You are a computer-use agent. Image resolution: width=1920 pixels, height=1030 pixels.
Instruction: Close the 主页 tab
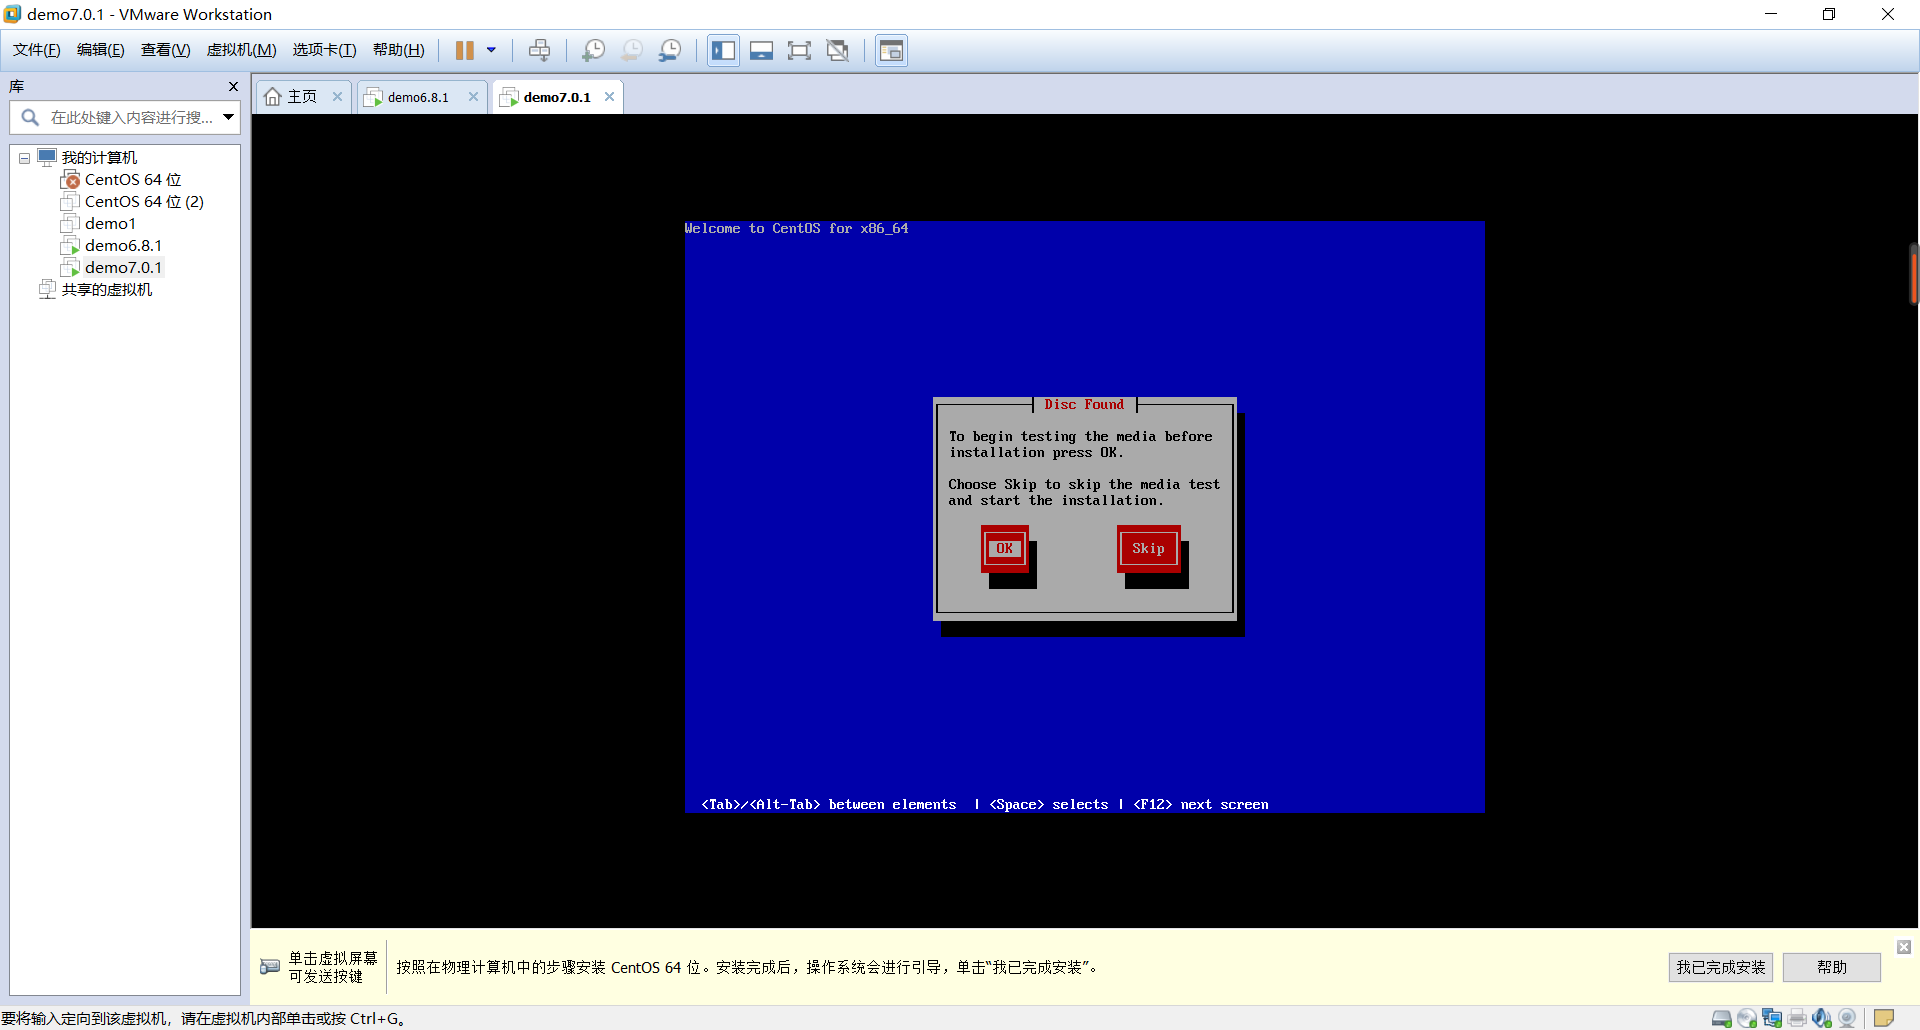click(x=338, y=97)
